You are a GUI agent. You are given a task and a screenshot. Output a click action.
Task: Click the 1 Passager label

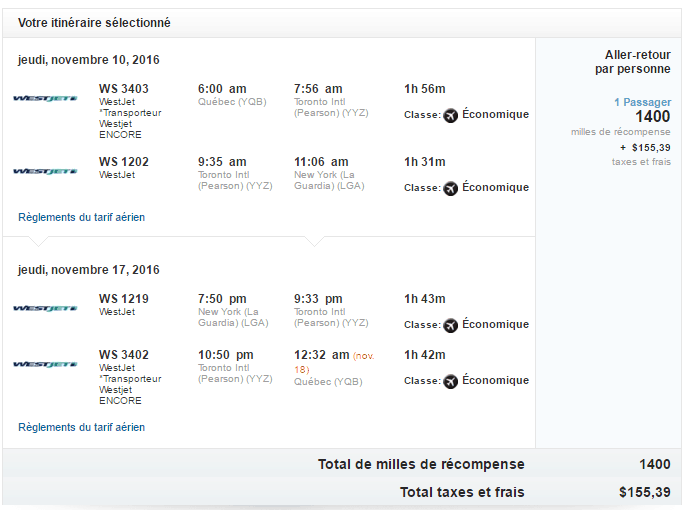point(642,102)
